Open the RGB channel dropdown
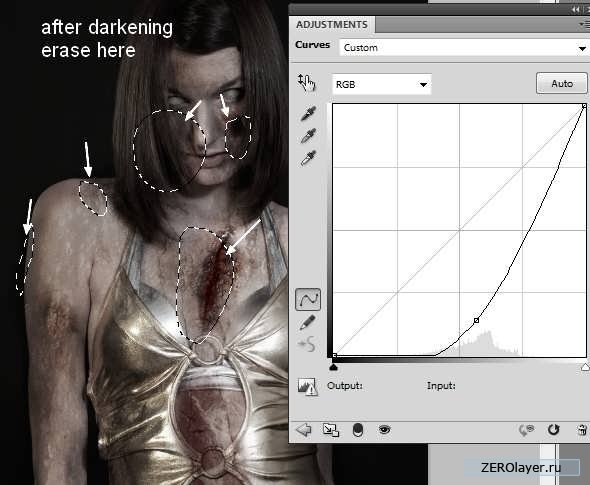This screenshot has width=590, height=485. [382, 84]
